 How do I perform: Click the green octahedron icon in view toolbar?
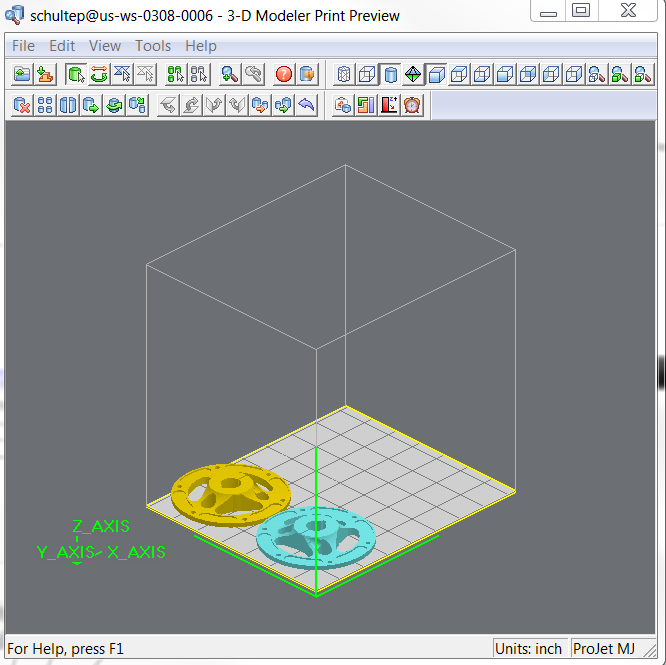(x=412, y=74)
